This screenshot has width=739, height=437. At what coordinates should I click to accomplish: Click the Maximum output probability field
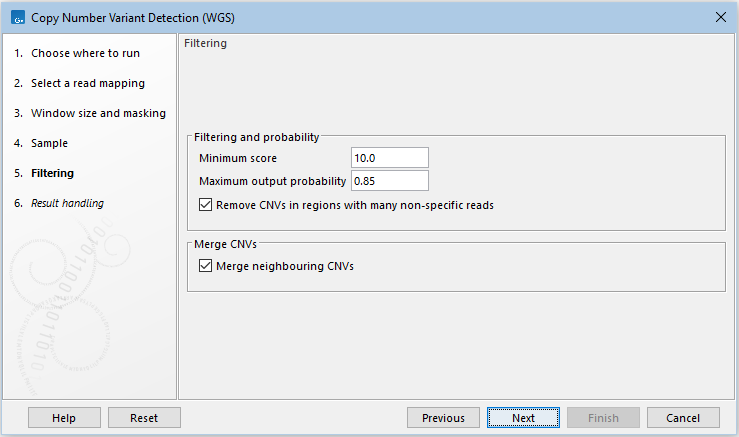pos(389,181)
